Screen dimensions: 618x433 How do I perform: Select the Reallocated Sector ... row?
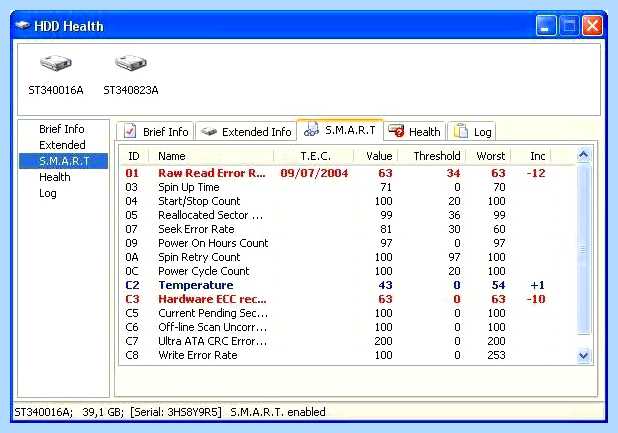347,215
